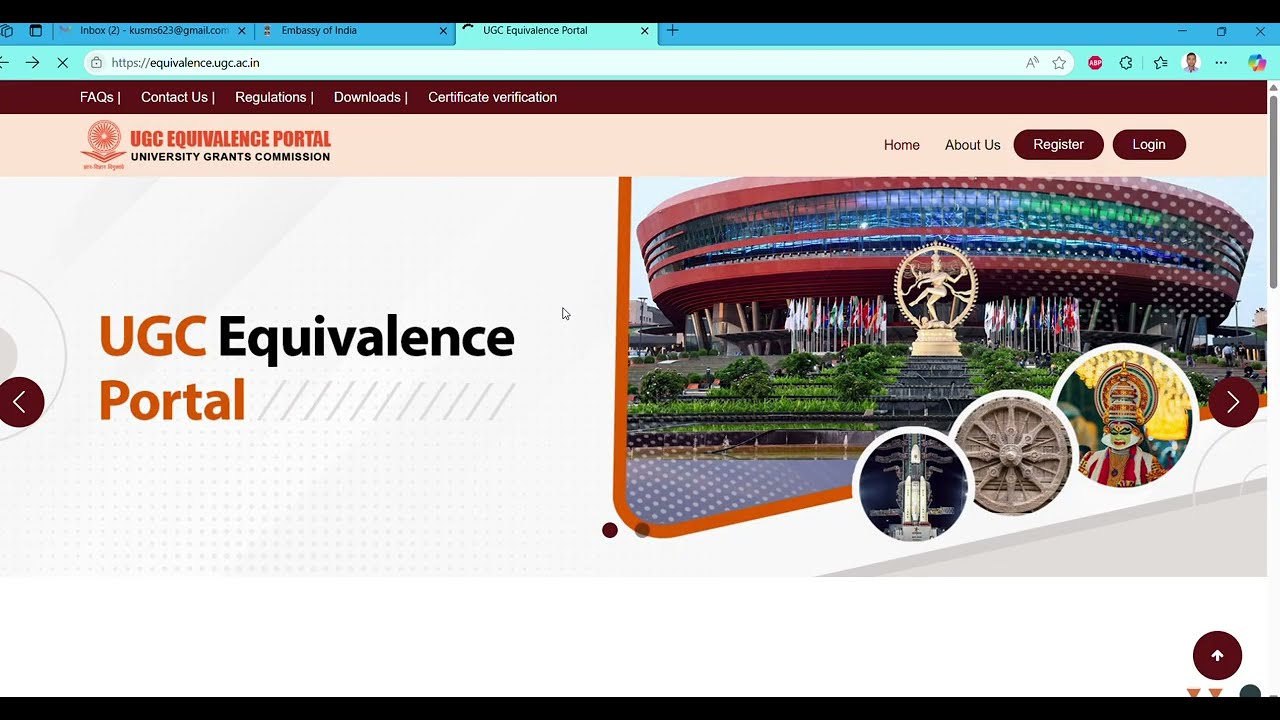Open the browser profile avatar
This screenshot has width=1280, height=720.
1191,62
